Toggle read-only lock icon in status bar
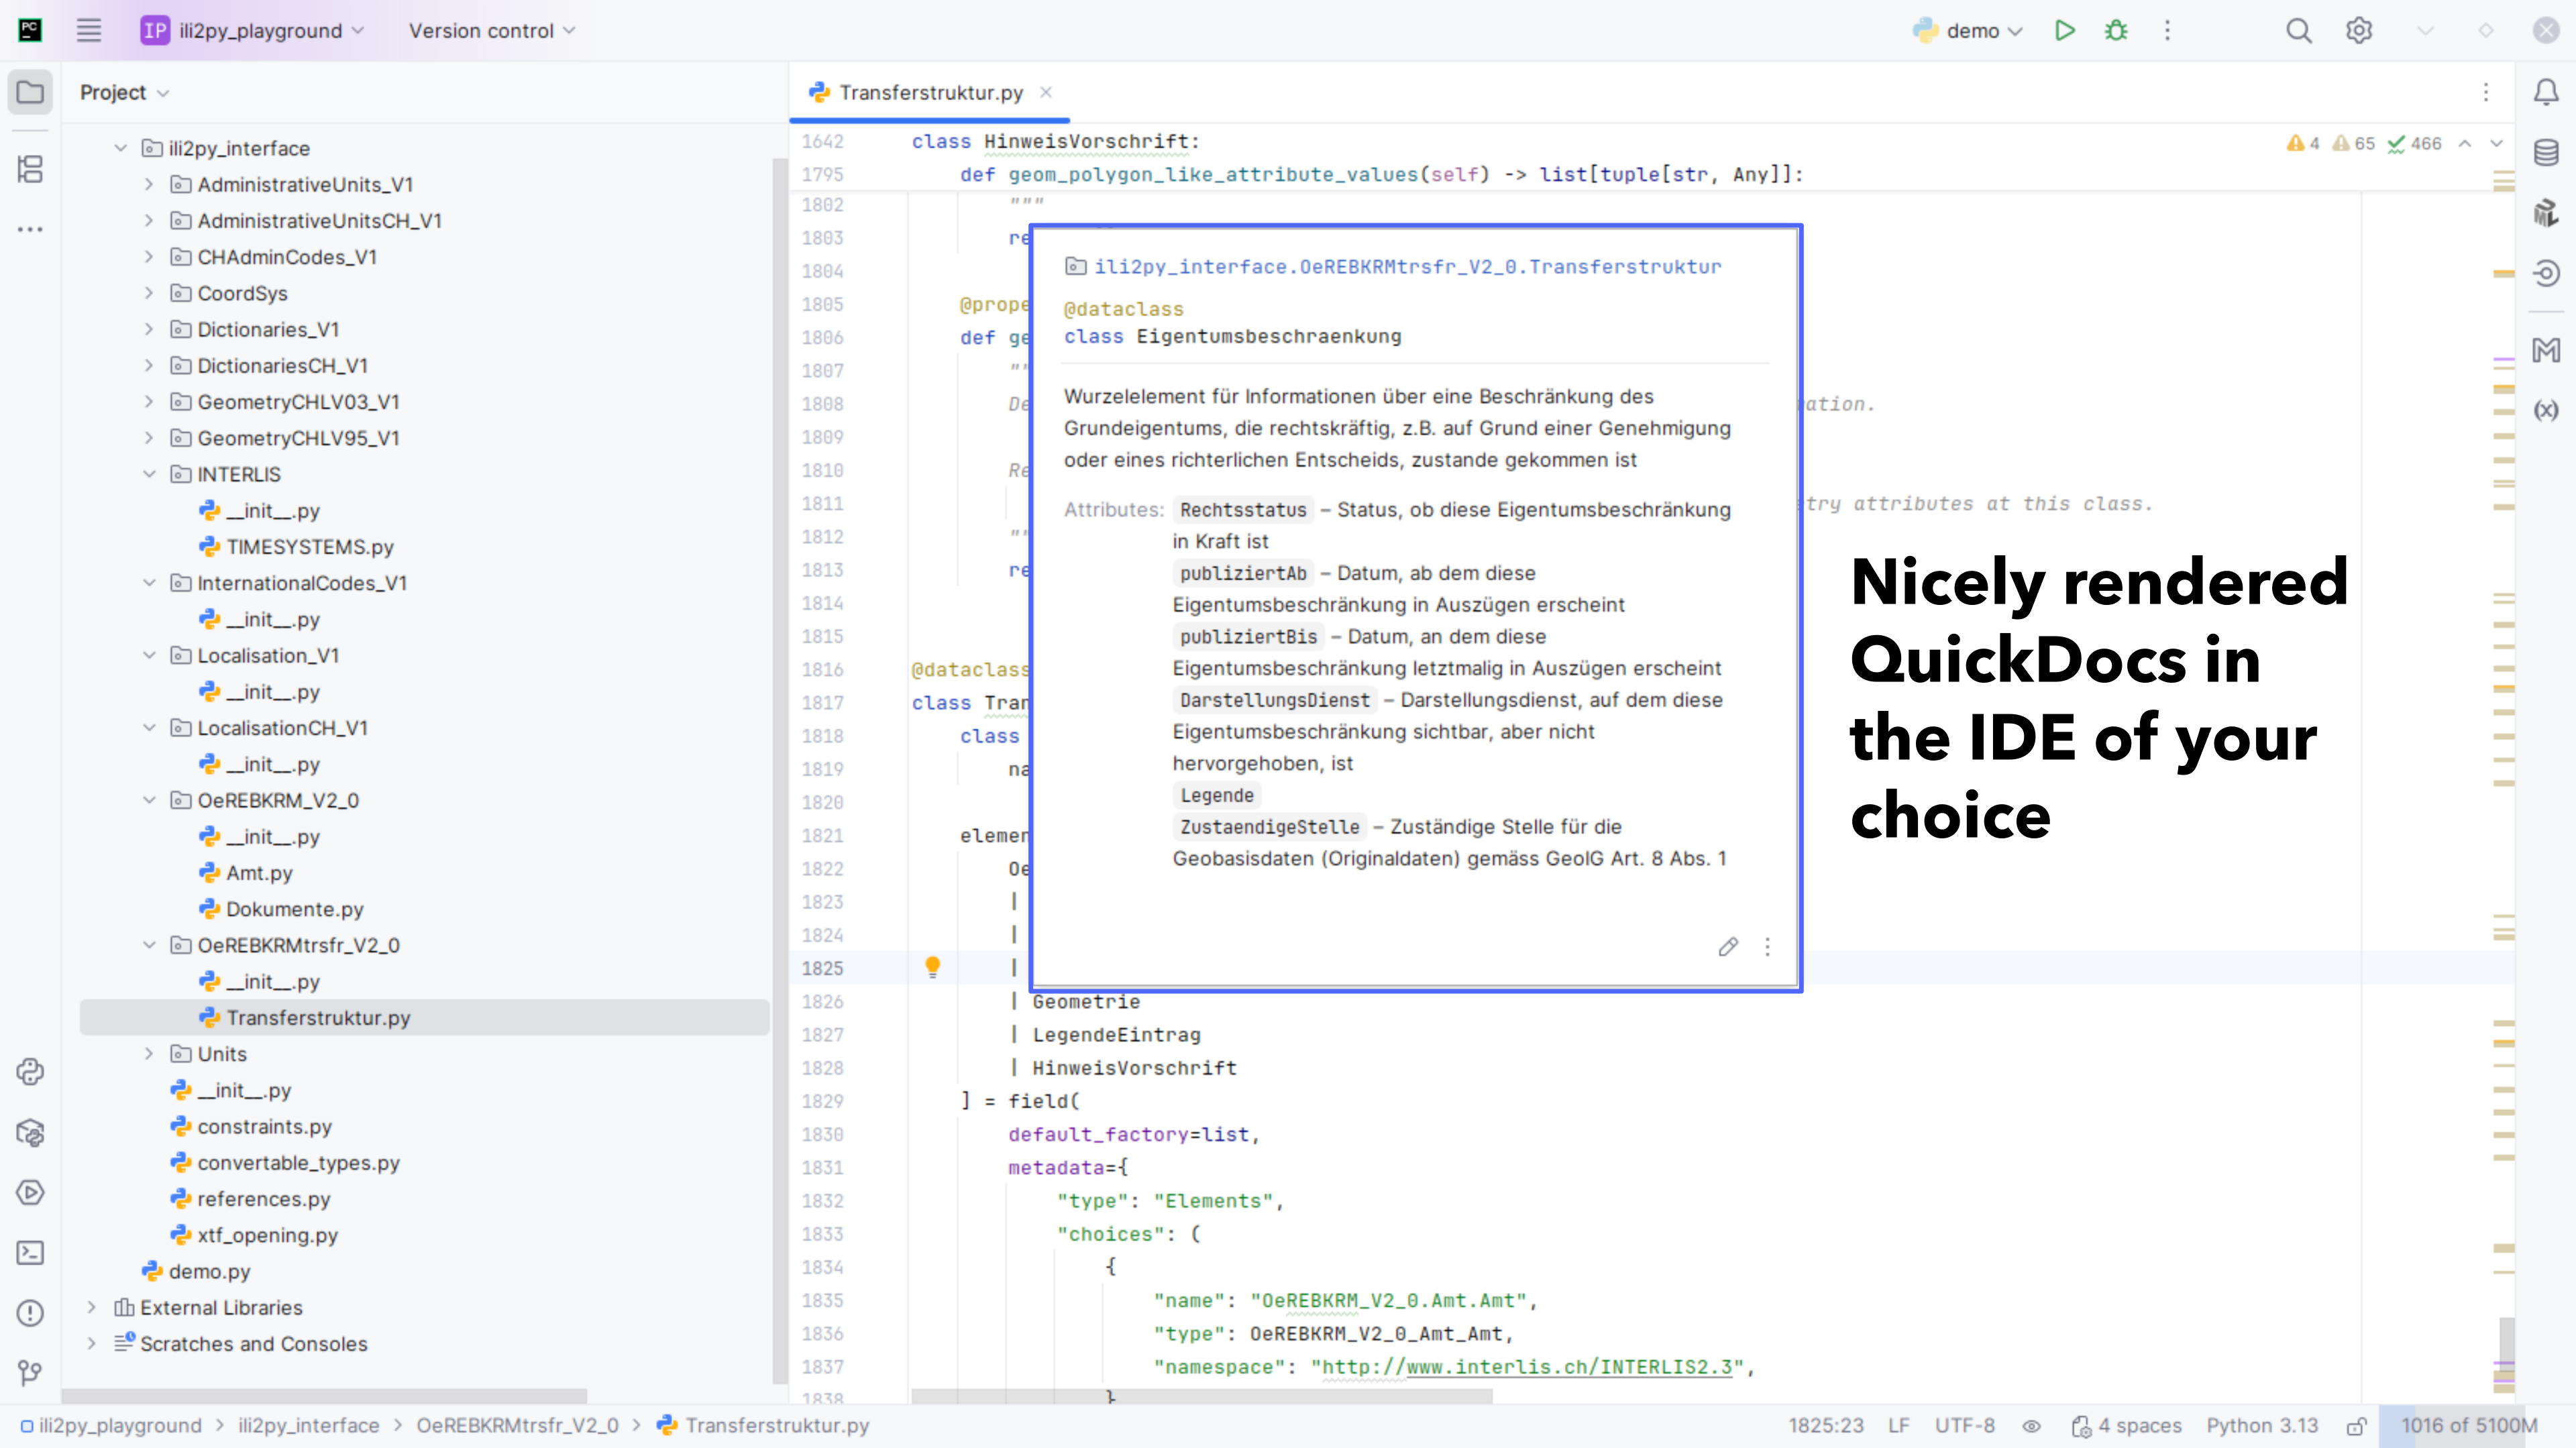Viewport: 2576px width, 1448px height. (x=2356, y=1426)
